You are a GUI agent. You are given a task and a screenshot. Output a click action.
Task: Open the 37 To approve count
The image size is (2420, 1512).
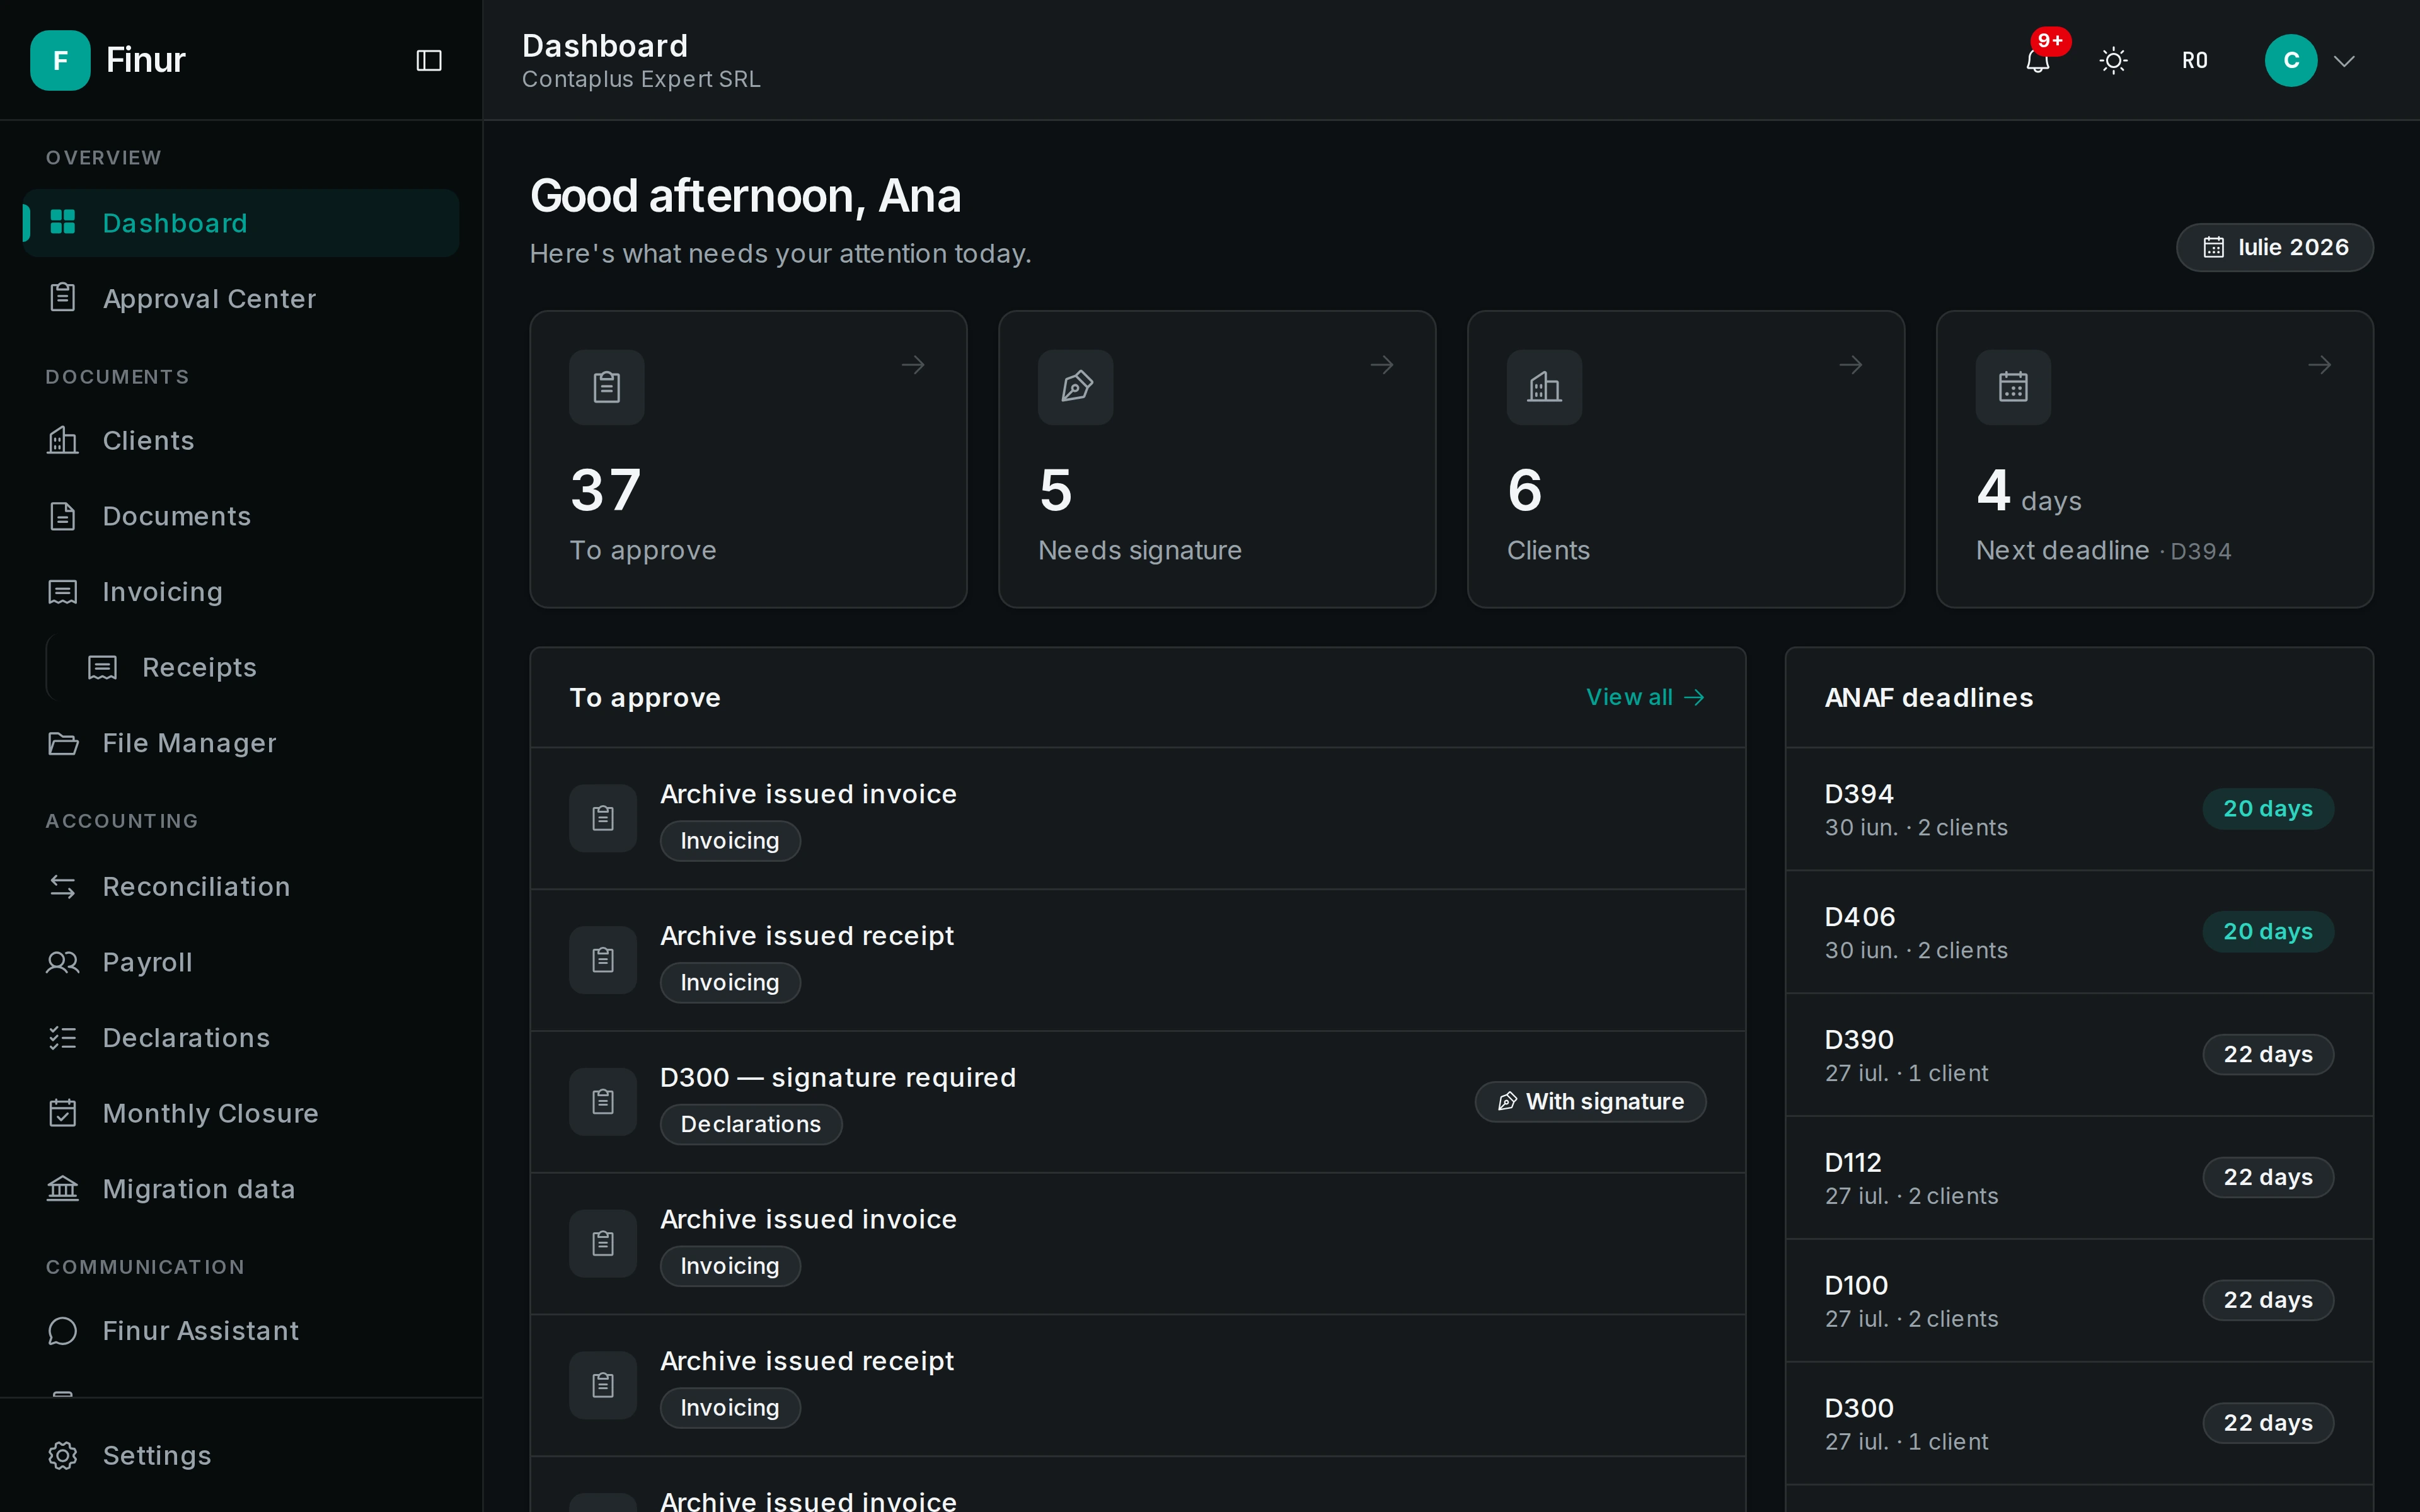pos(606,490)
